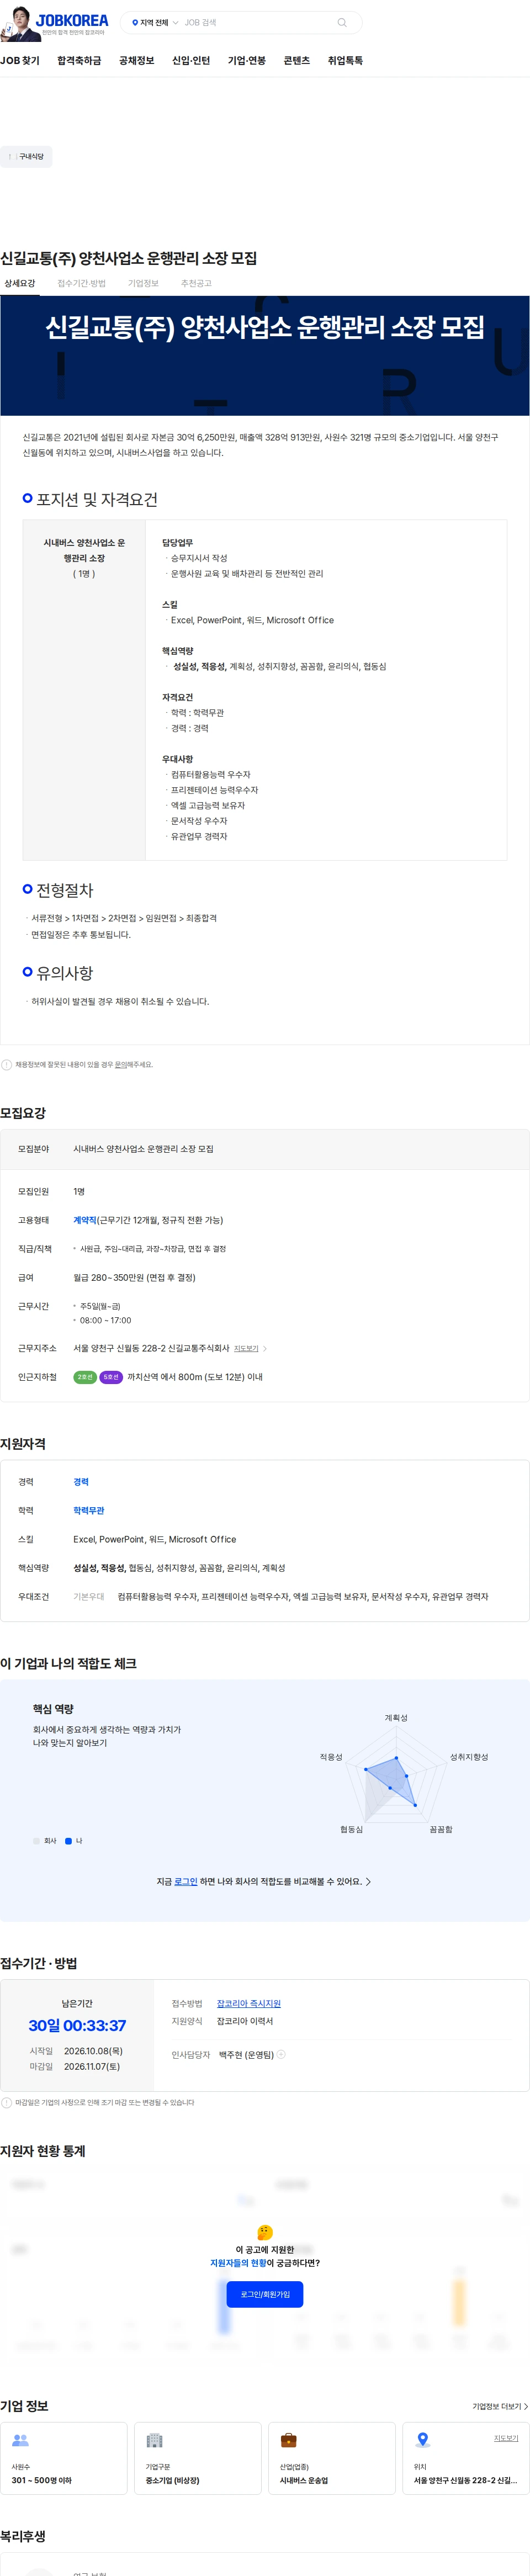Open the 신입·인턴 menu

(191, 60)
